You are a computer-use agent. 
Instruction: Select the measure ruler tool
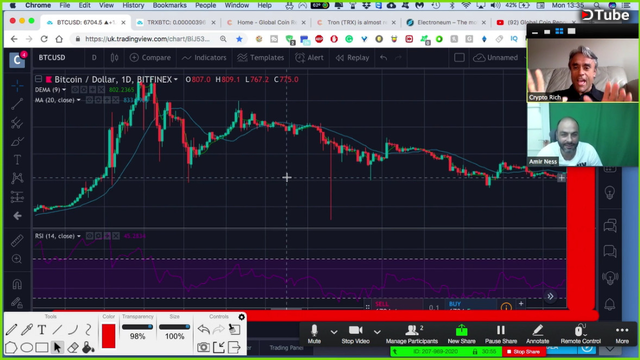[x=17, y=241]
